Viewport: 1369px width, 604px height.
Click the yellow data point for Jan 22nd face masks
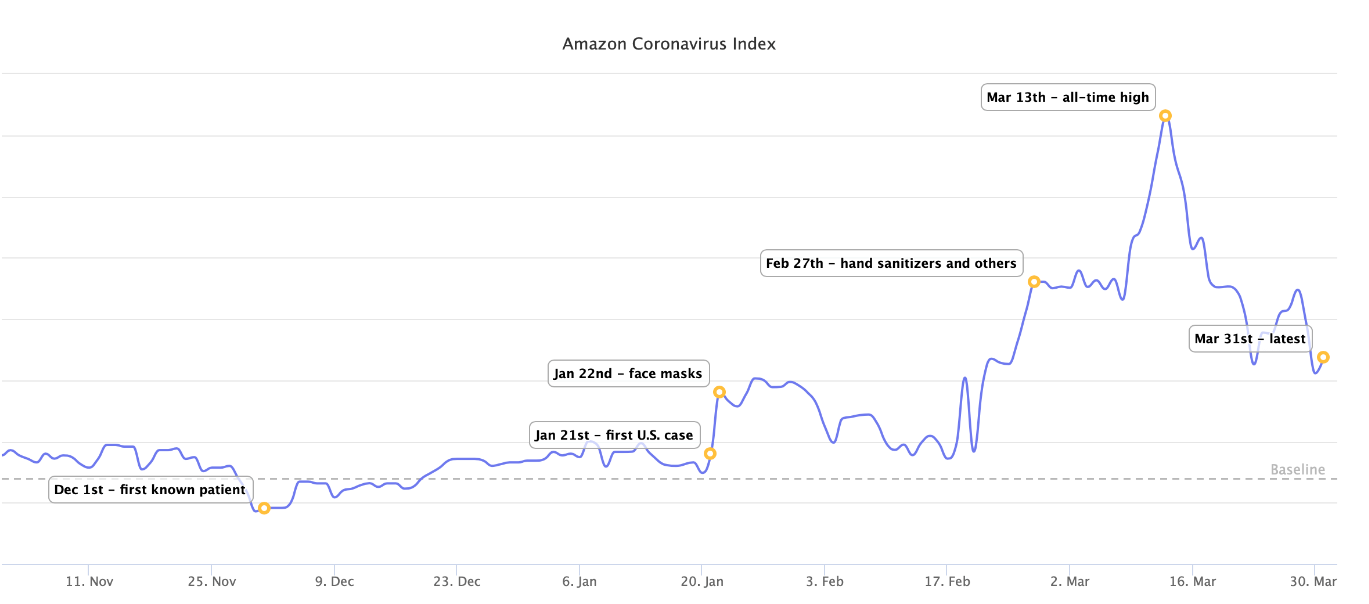[x=719, y=392]
